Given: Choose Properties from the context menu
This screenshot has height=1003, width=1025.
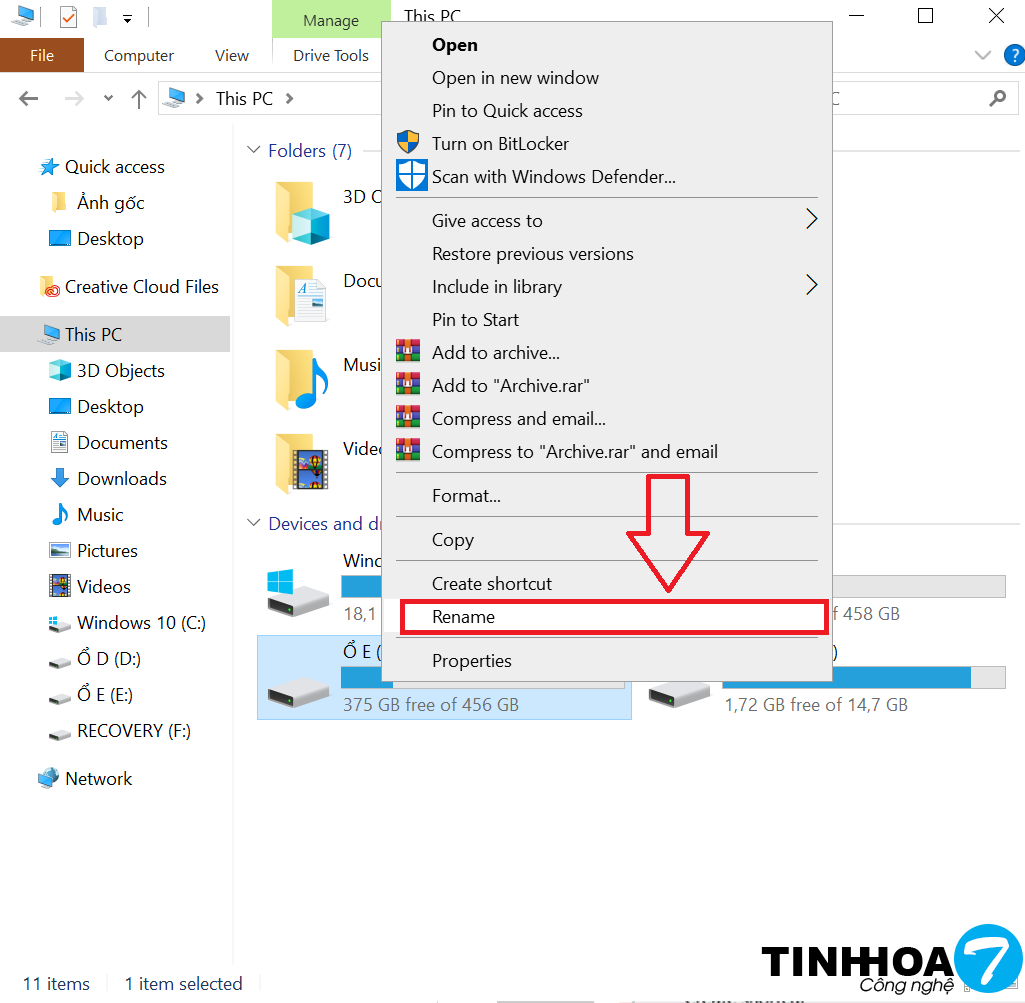Looking at the screenshot, I should [x=471, y=661].
